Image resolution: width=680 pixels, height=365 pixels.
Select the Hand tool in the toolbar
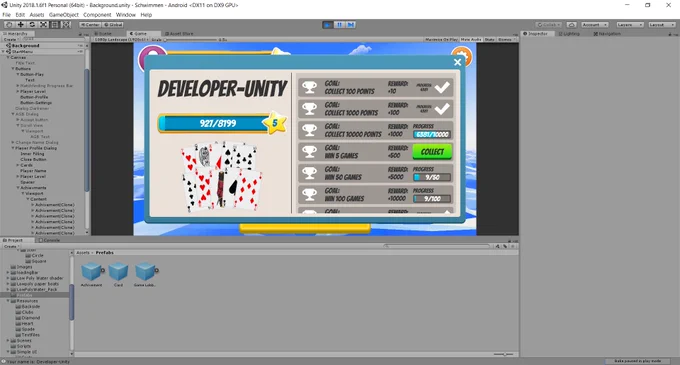9,25
